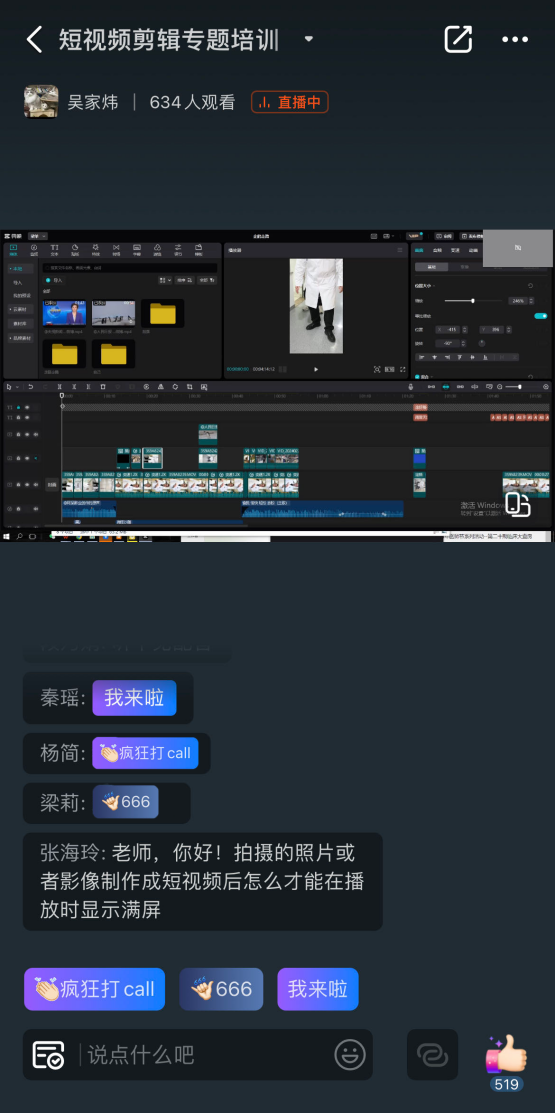Click the align-left icon in the alignment row
556x1114 pixels.
click(x=422, y=357)
